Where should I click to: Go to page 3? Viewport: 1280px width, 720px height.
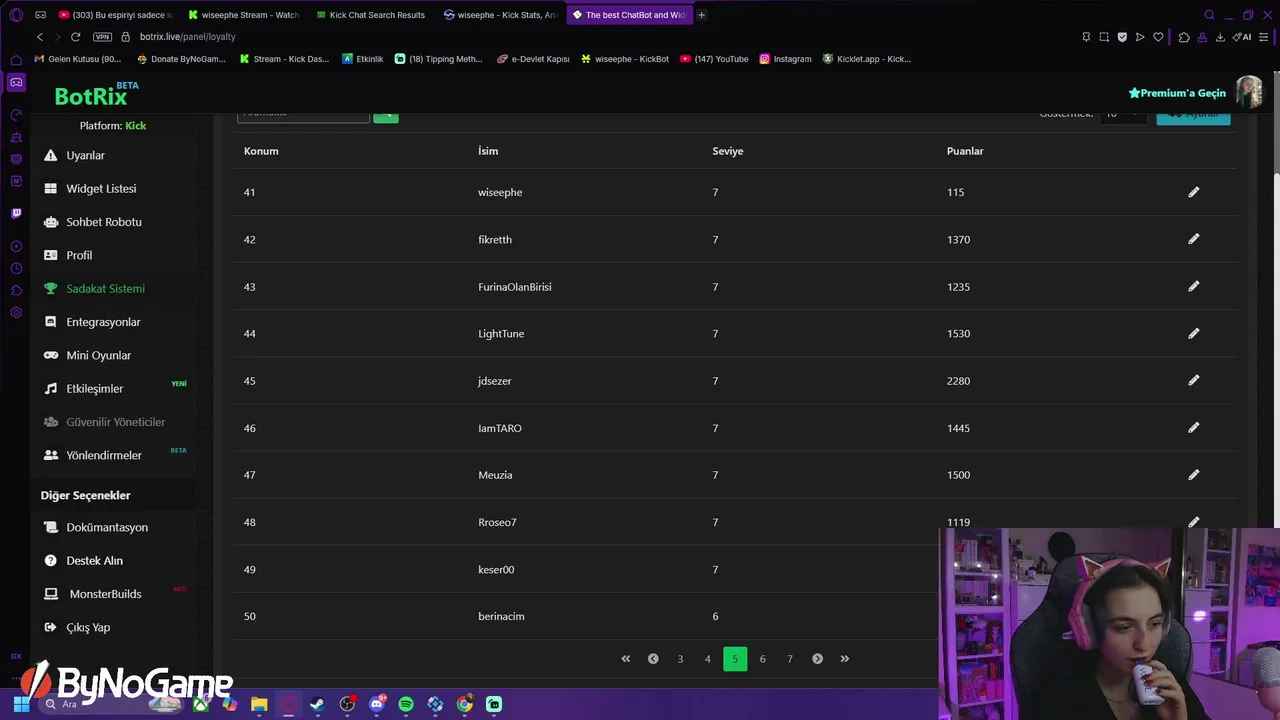click(680, 659)
